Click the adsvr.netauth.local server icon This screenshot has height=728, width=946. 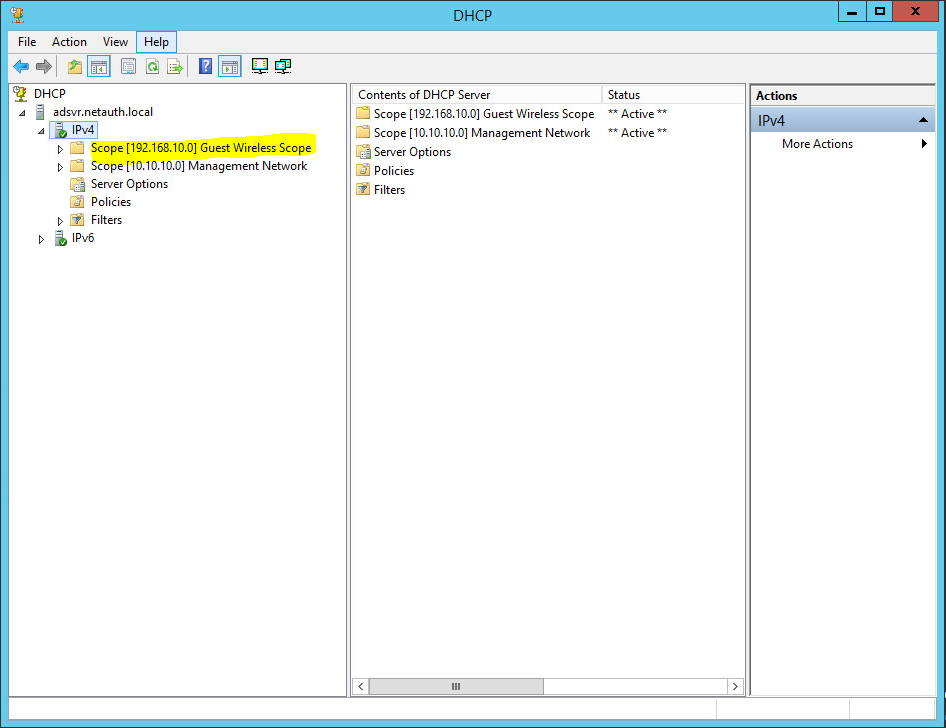[x=40, y=112]
